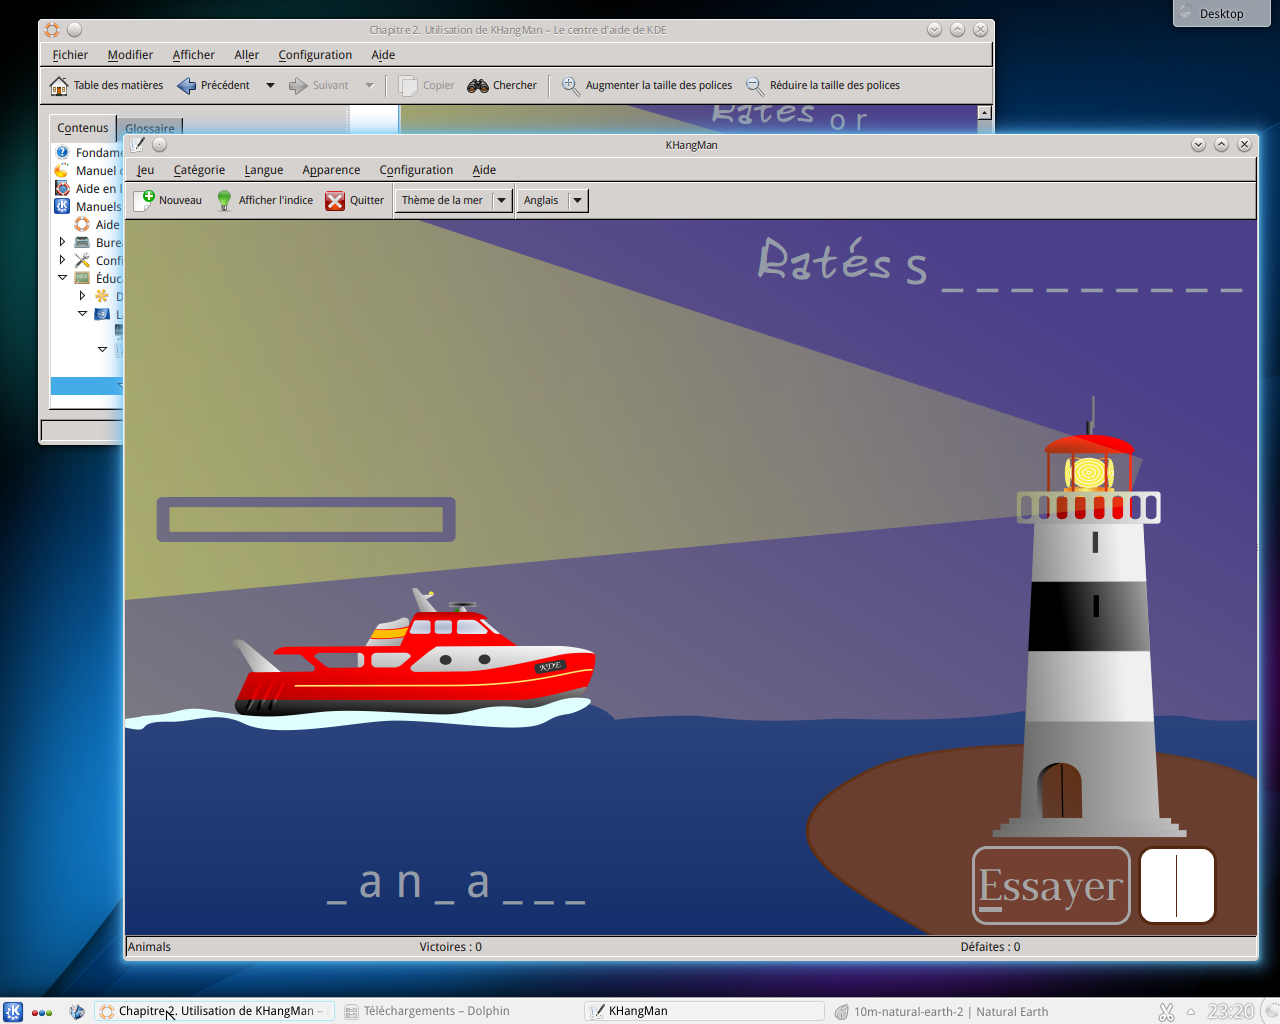The width and height of the screenshot is (1280, 1024).
Task: Switch to KHangMan taskbar entry
Action: [705, 1011]
